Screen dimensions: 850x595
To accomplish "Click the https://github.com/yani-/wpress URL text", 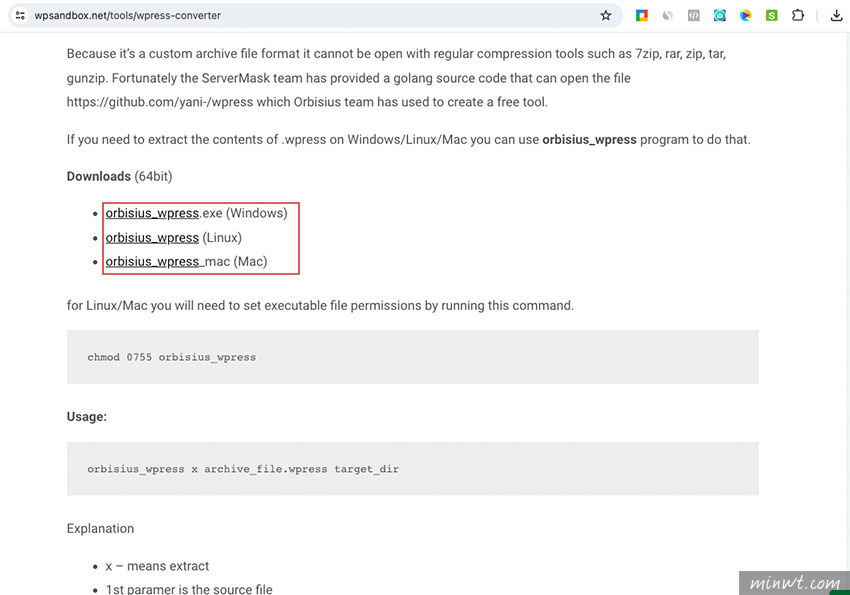I will pos(160,102).
